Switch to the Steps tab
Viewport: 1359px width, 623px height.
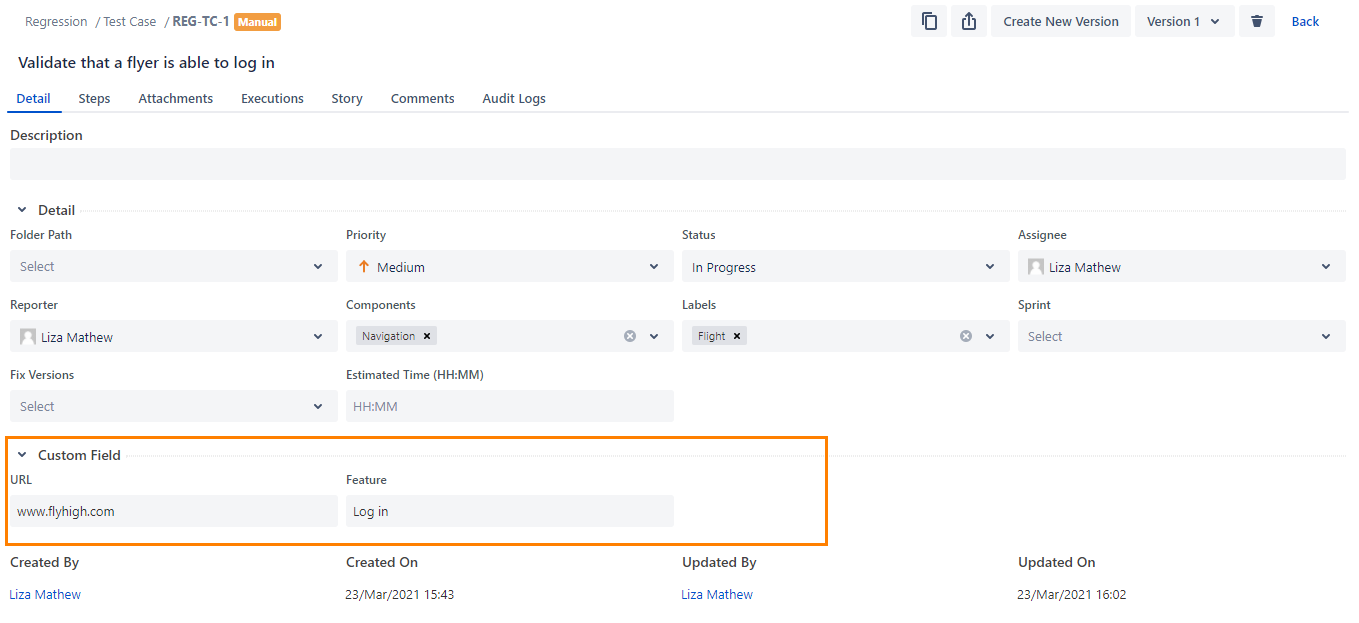pyautogui.click(x=94, y=98)
